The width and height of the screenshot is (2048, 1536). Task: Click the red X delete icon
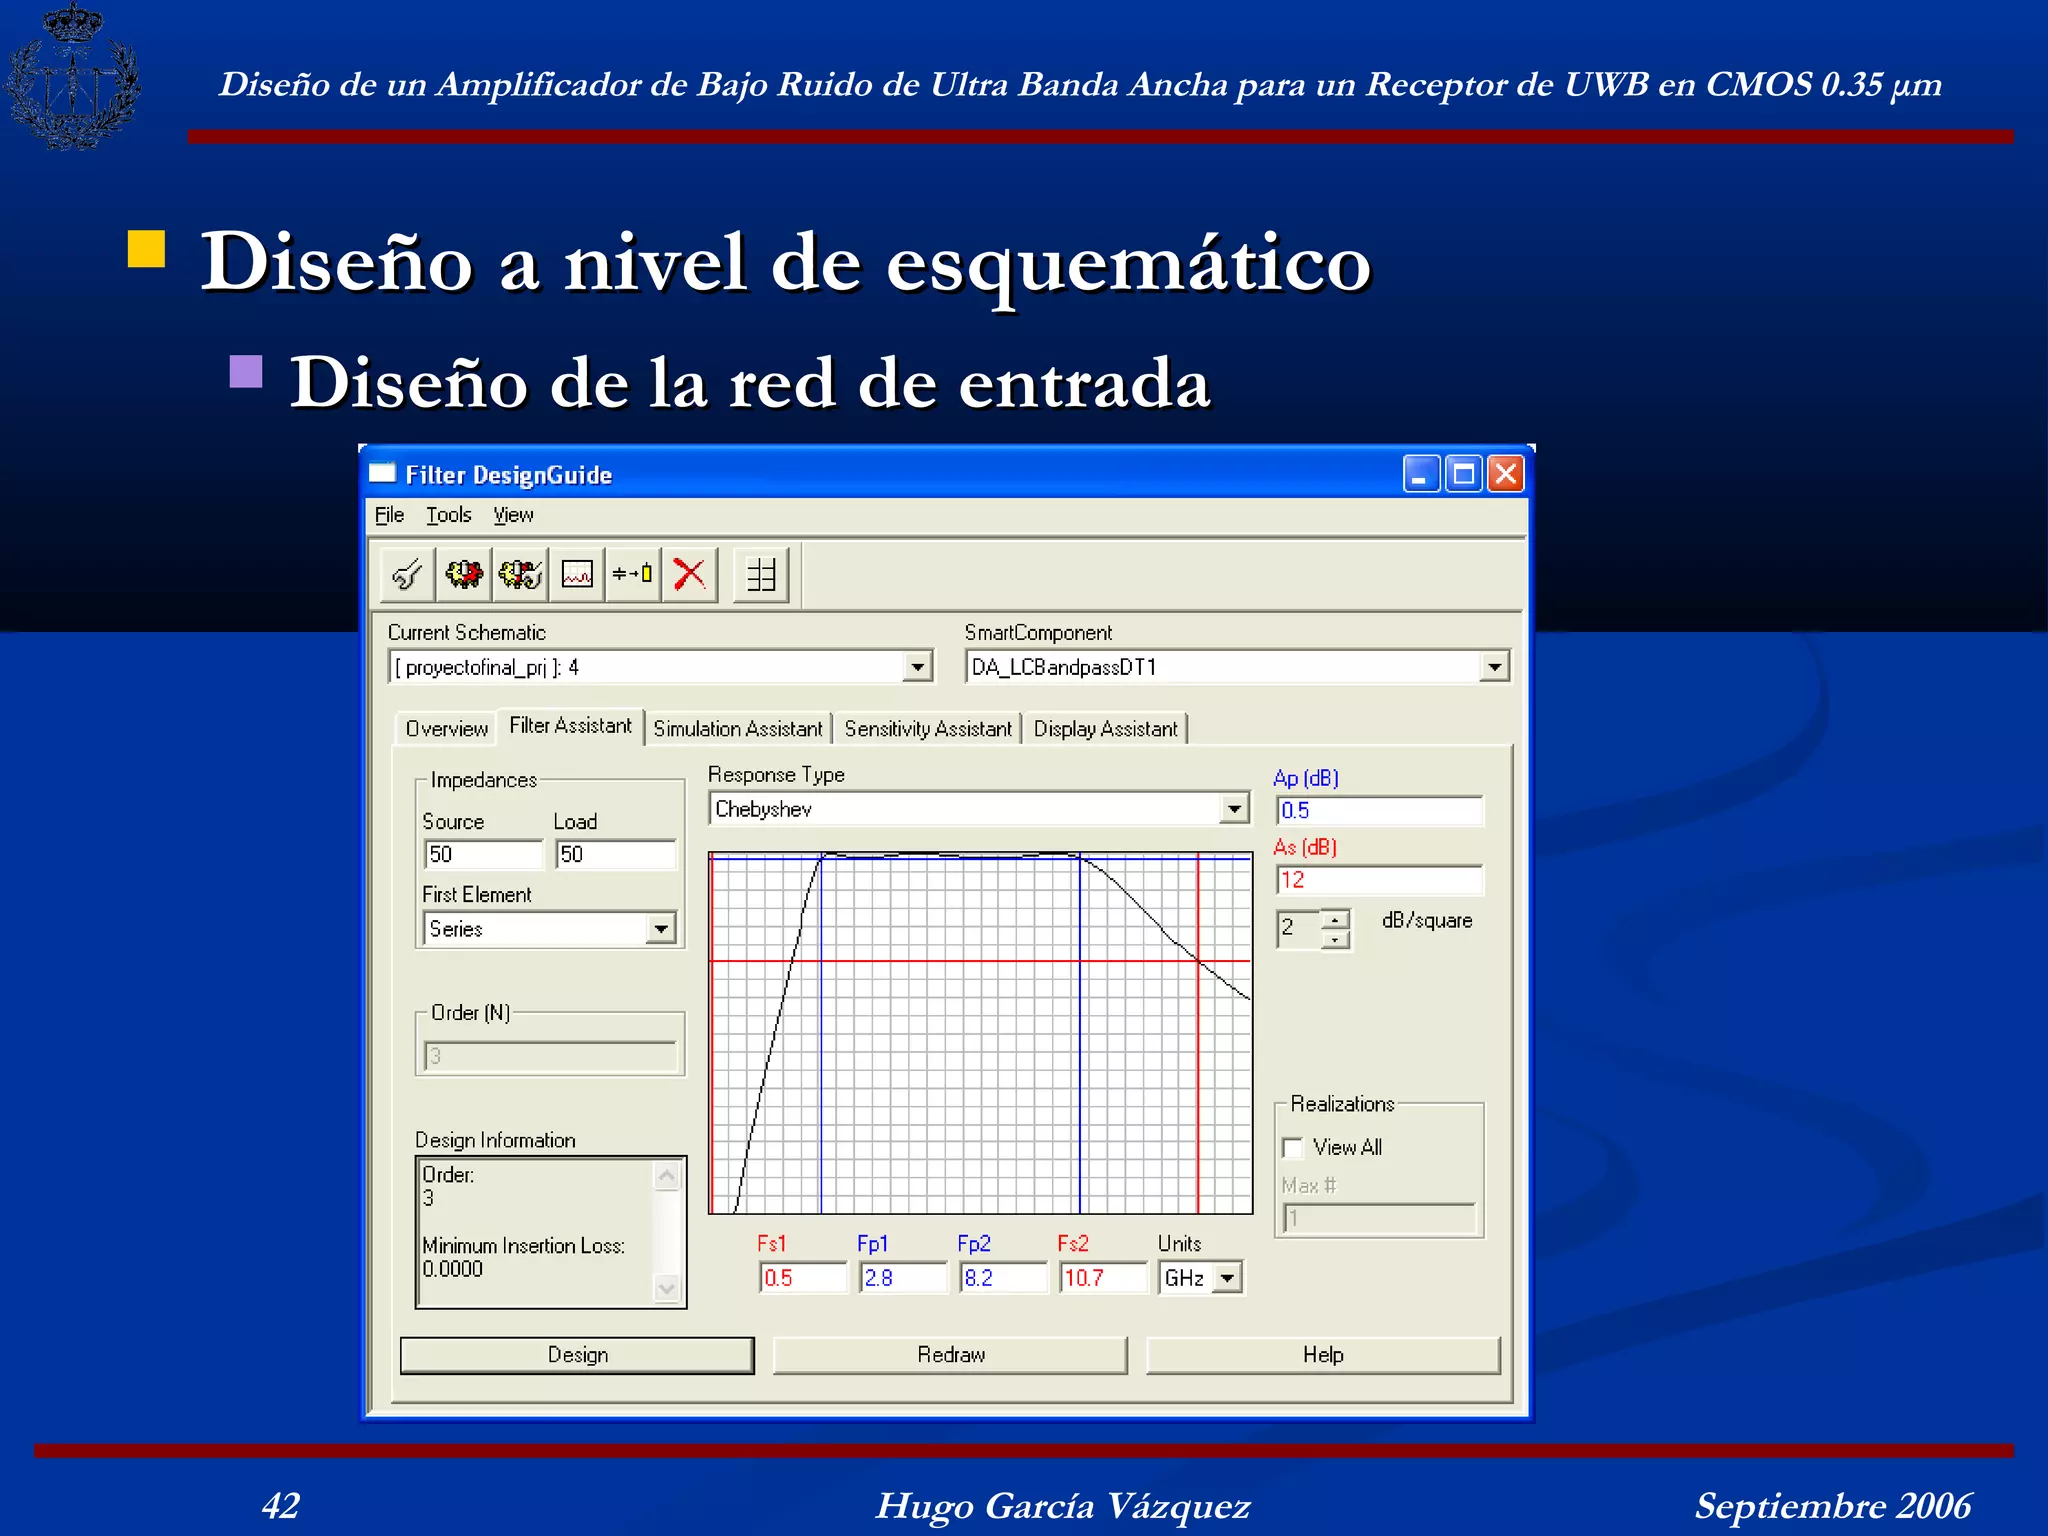click(x=690, y=575)
